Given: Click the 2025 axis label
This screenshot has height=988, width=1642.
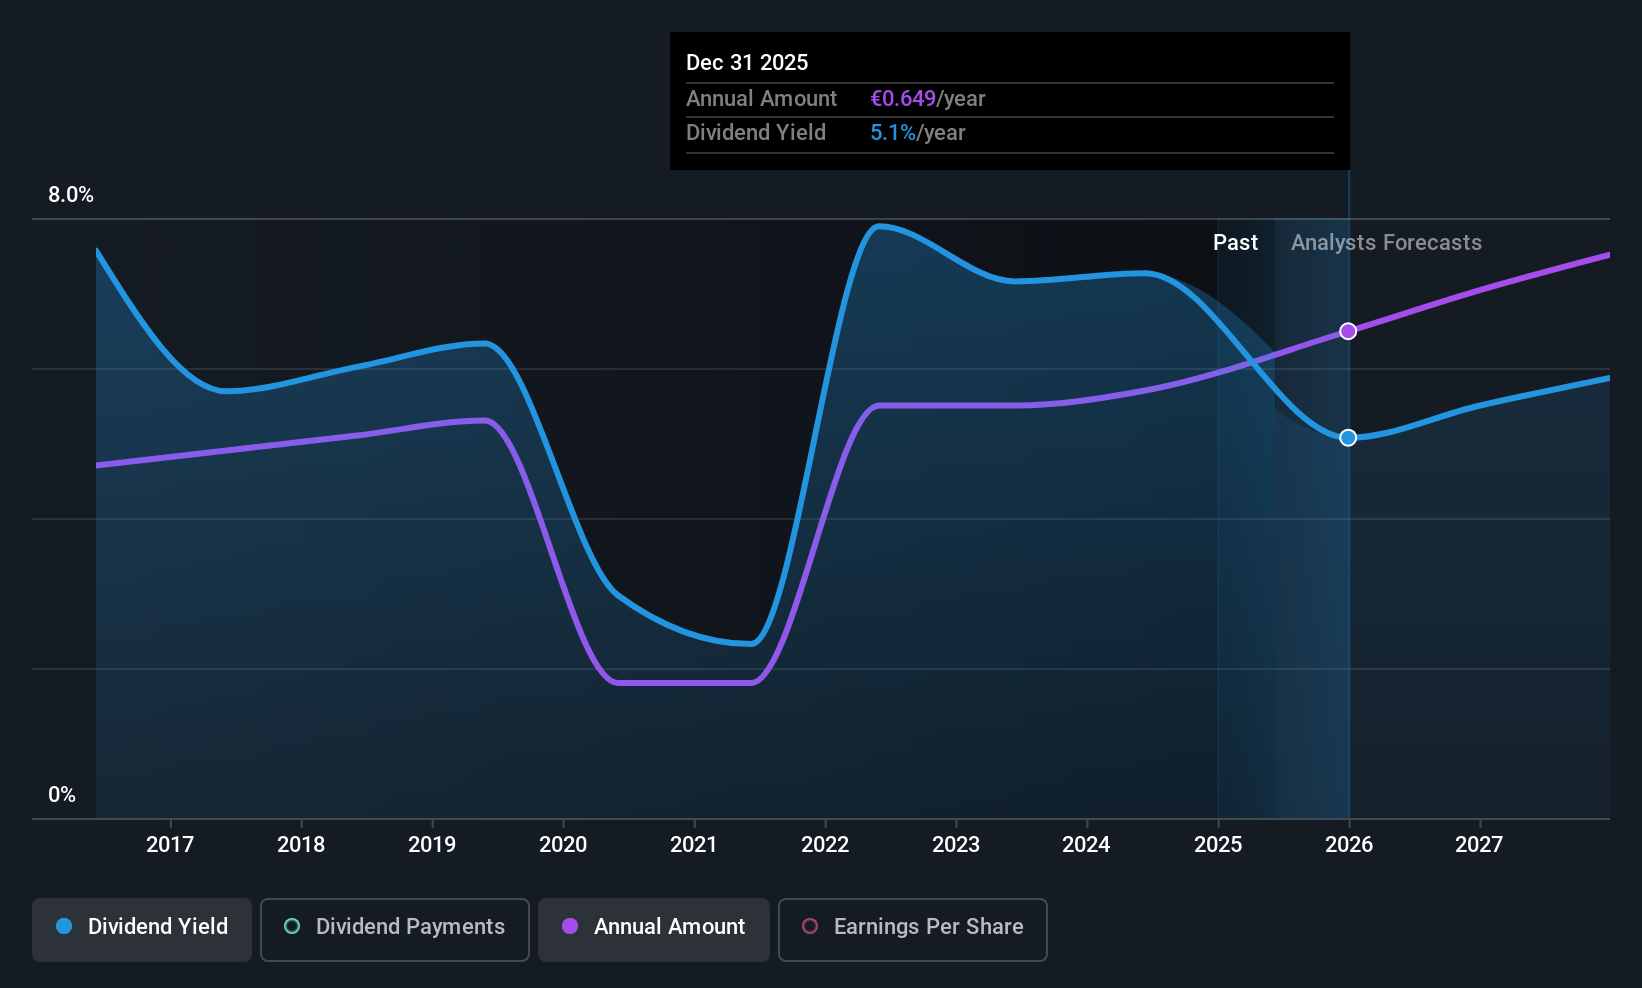Looking at the screenshot, I should click(x=1218, y=845).
